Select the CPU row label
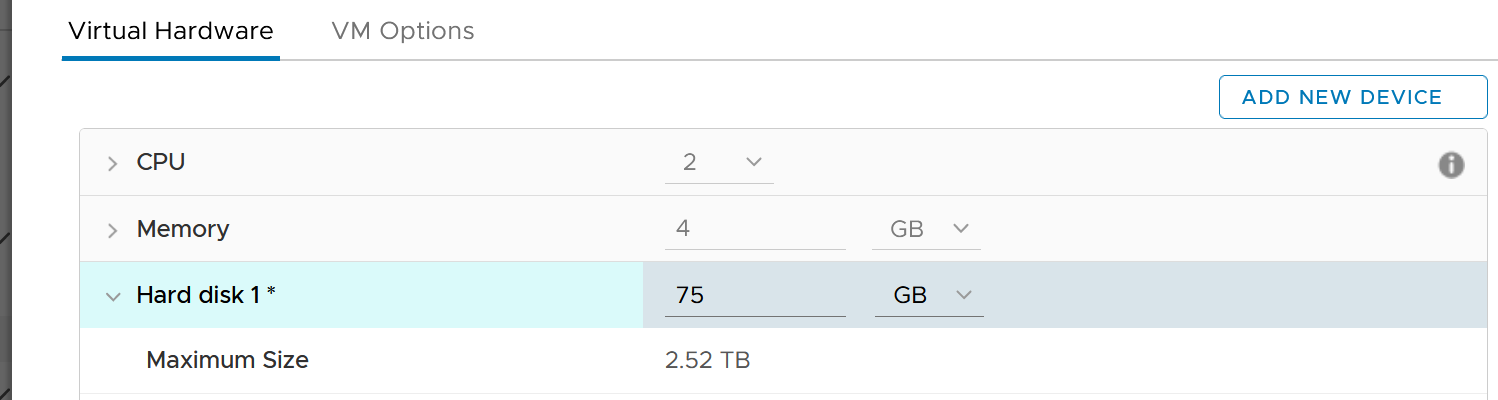Screen dimensions: 1498x400 (161, 162)
